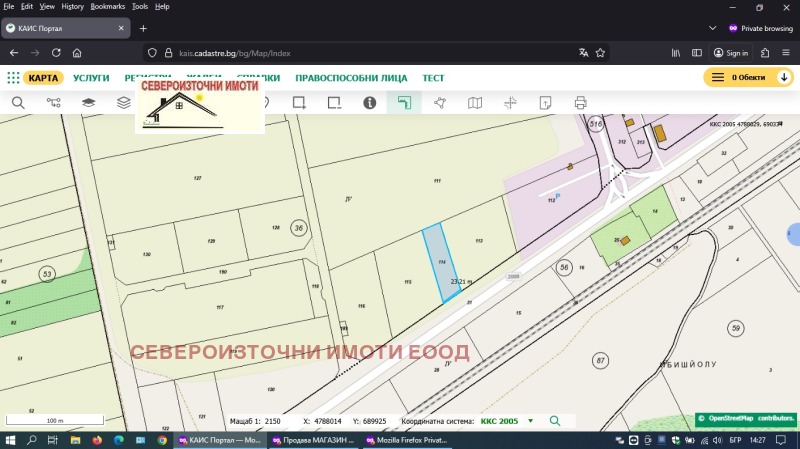Open the app grid launcher icon
This screenshot has height=449, width=800.
click(x=13, y=77)
